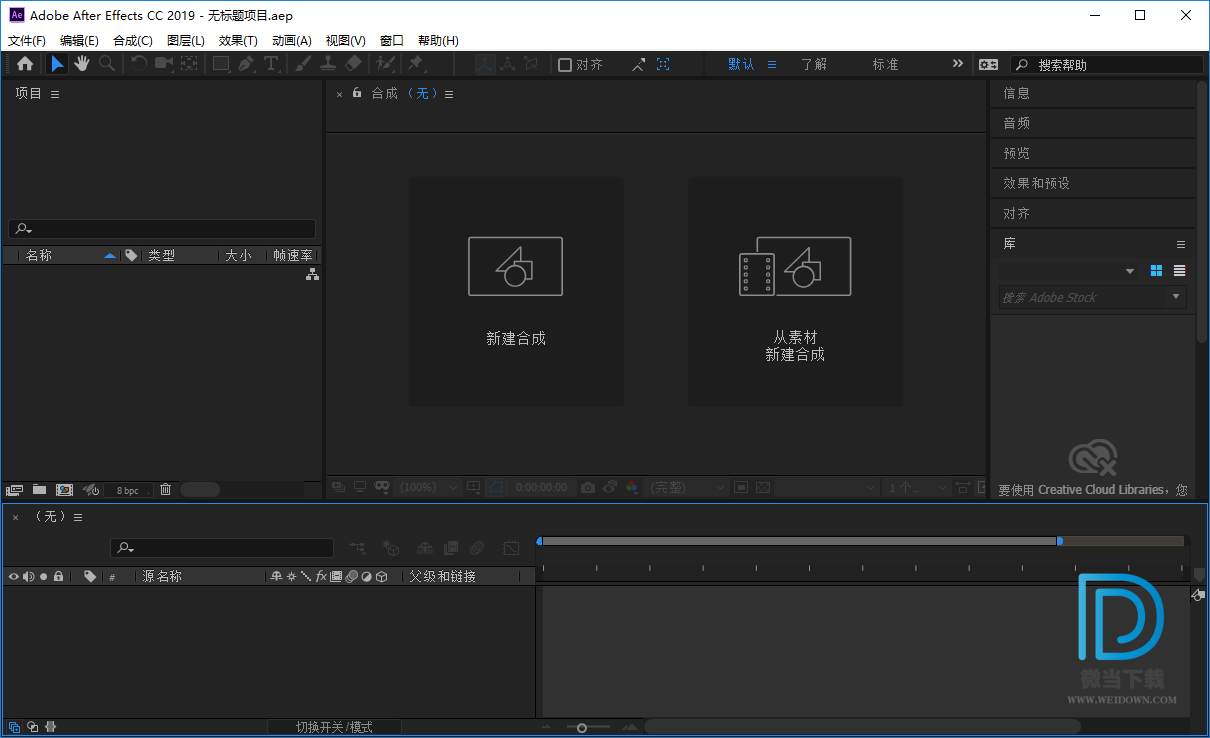Select the Pan Behind anchor point tool
This screenshot has height=738, width=1210.
coord(189,64)
